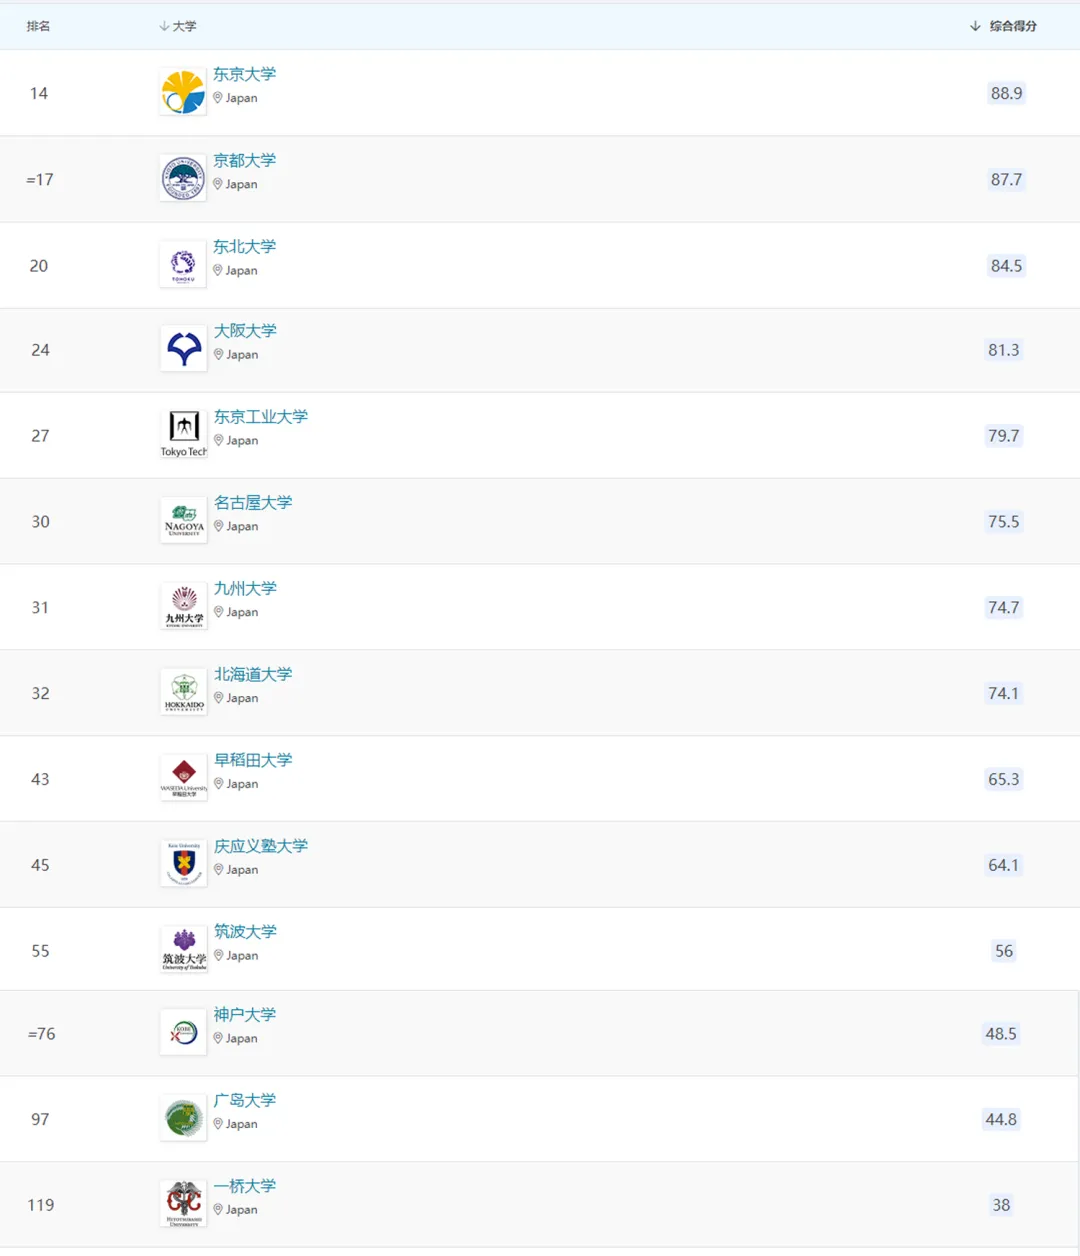
Task: Sort by 综合得分 column header arrow
Action: 975,26
